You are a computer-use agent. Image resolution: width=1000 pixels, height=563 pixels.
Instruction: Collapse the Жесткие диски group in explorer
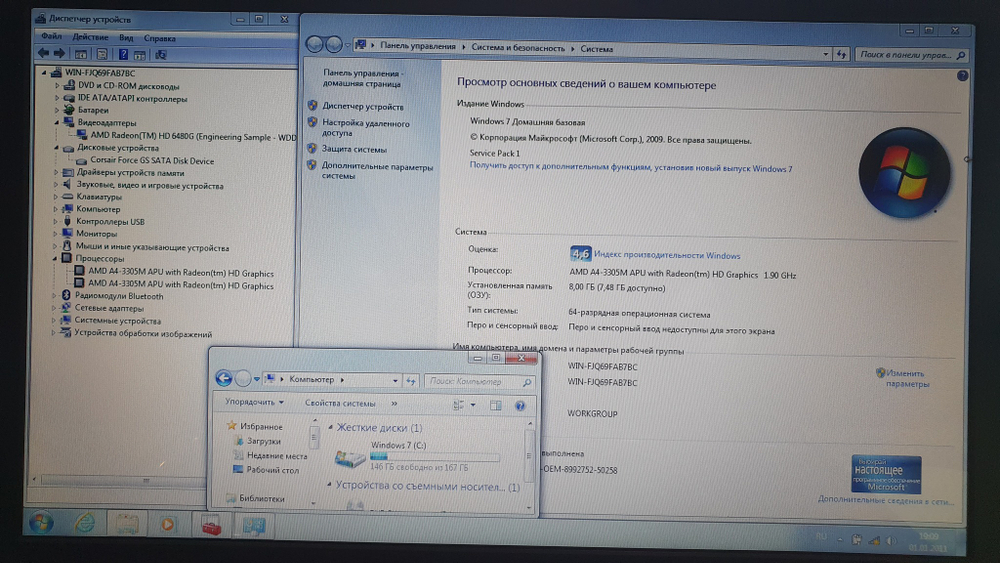[x=330, y=427]
